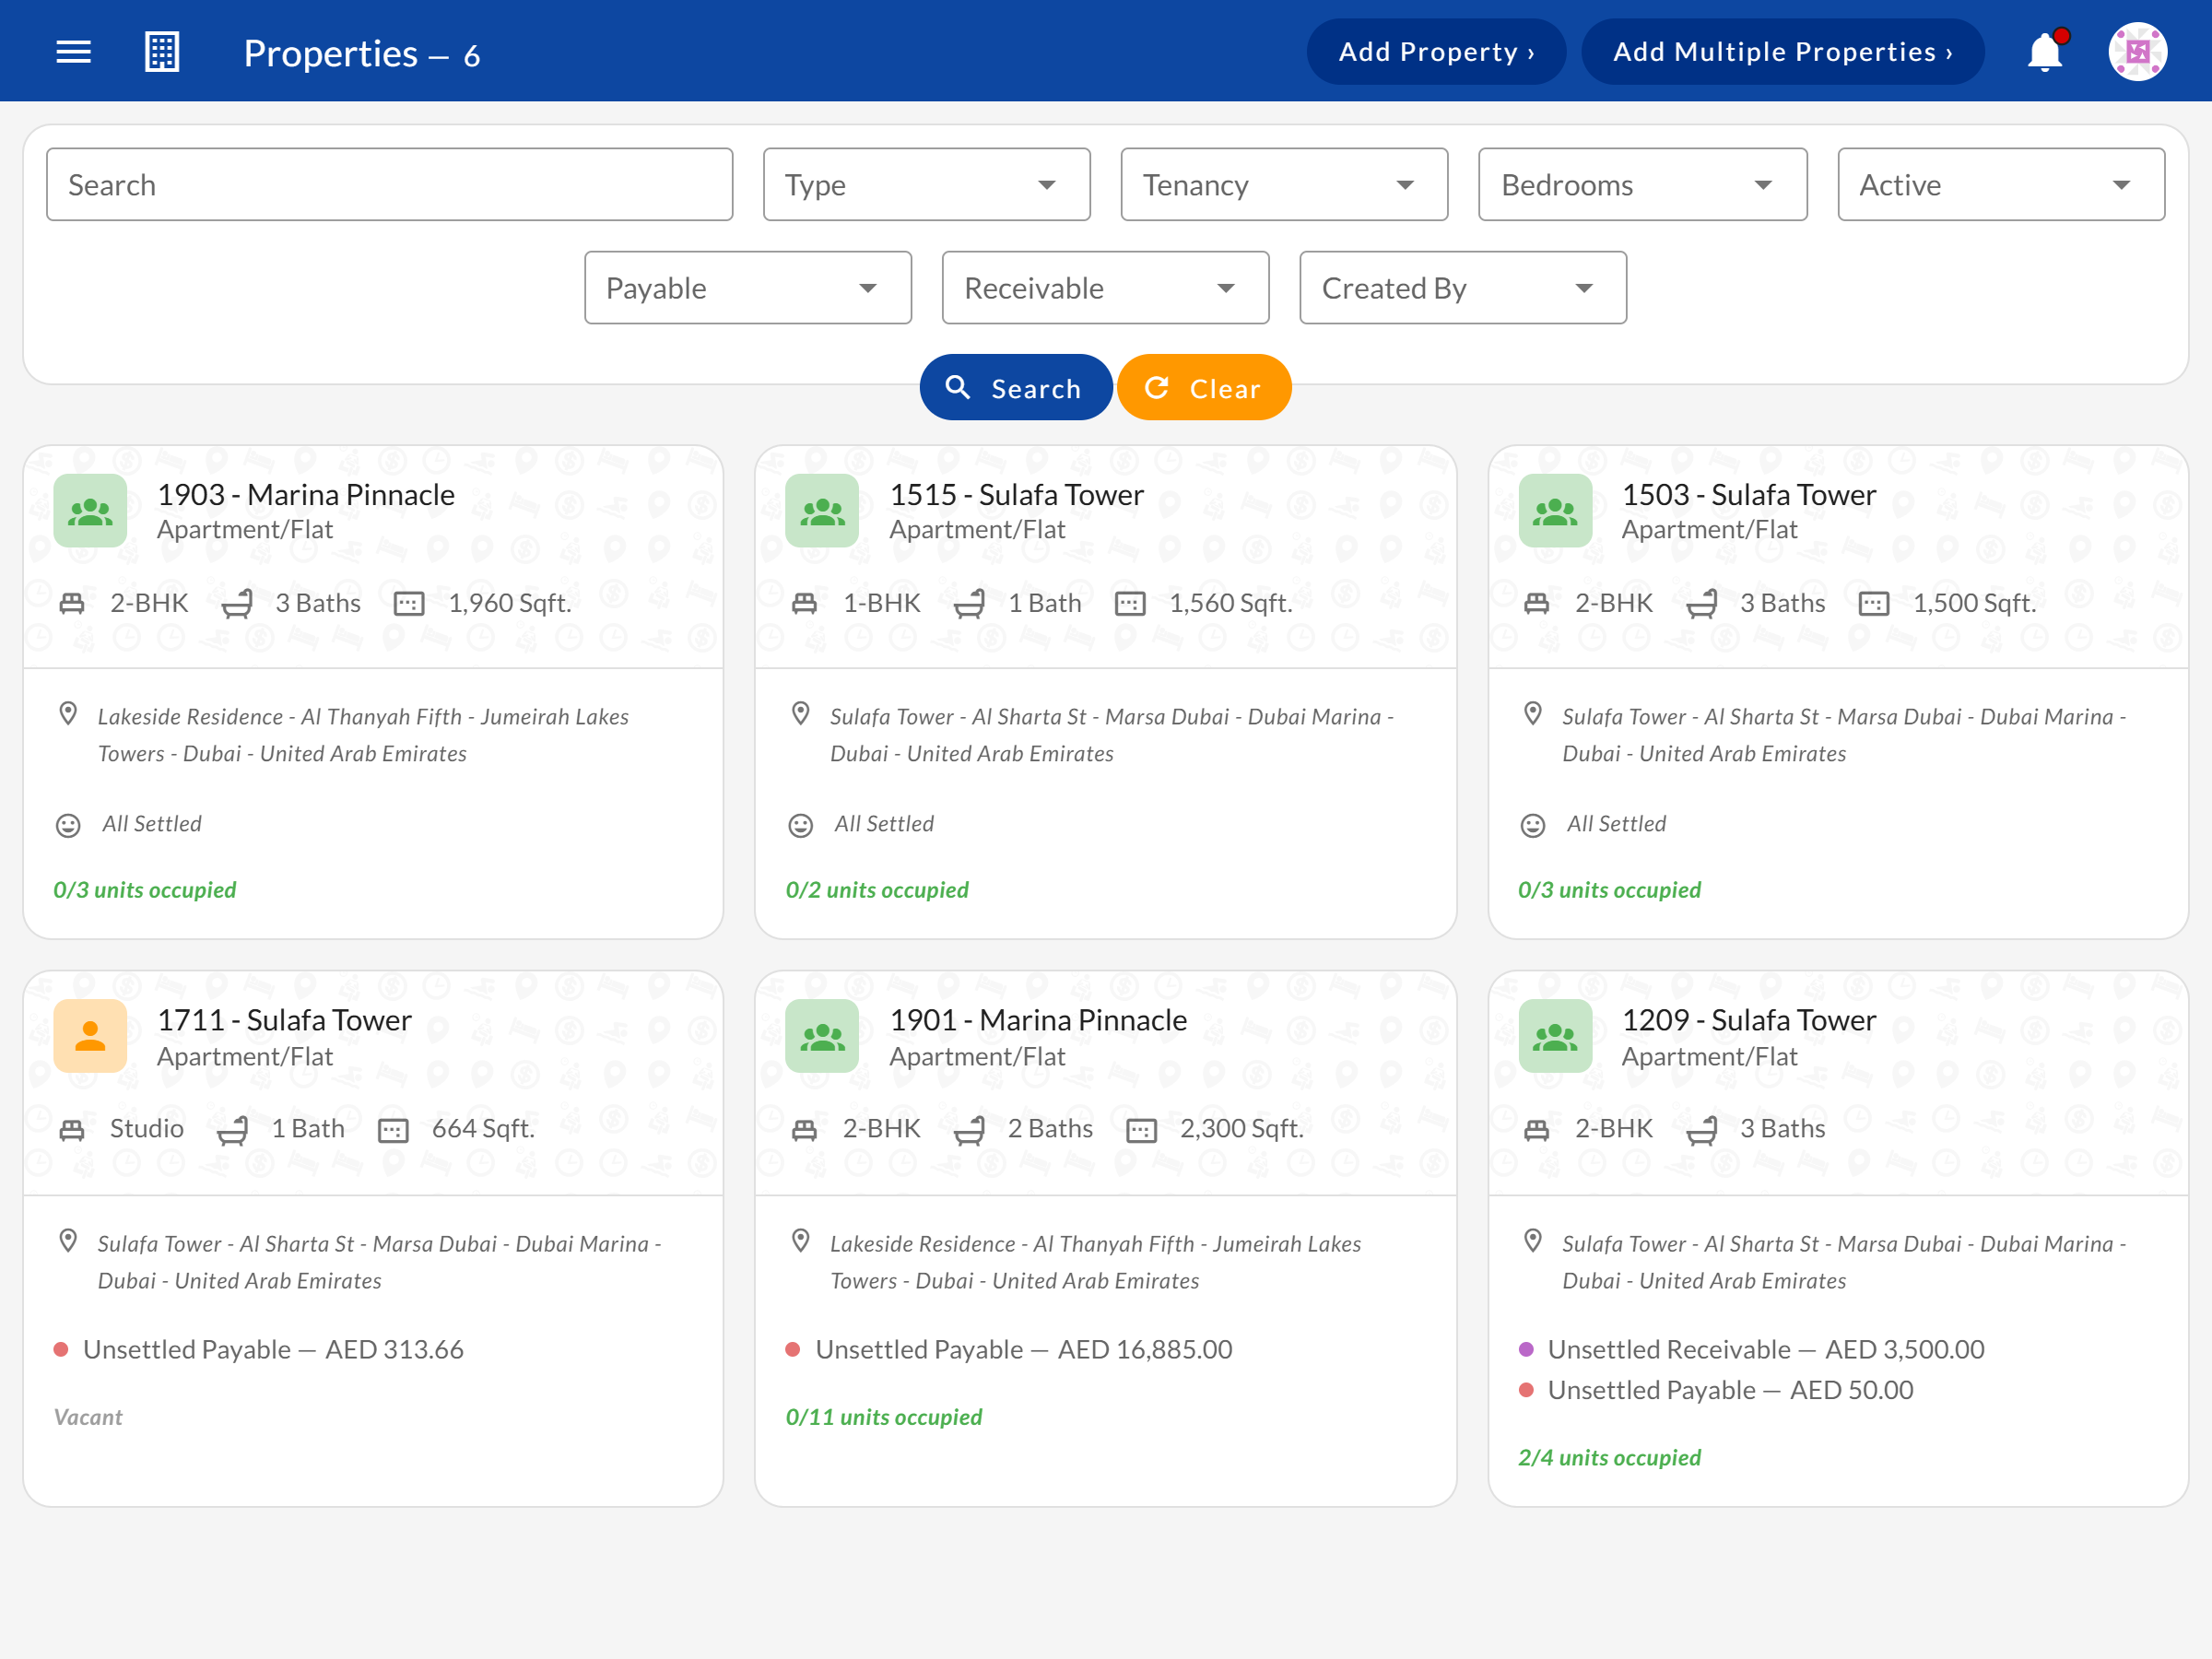Click the Studio bedroom label
This screenshot has width=2212, height=1659.
point(147,1129)
